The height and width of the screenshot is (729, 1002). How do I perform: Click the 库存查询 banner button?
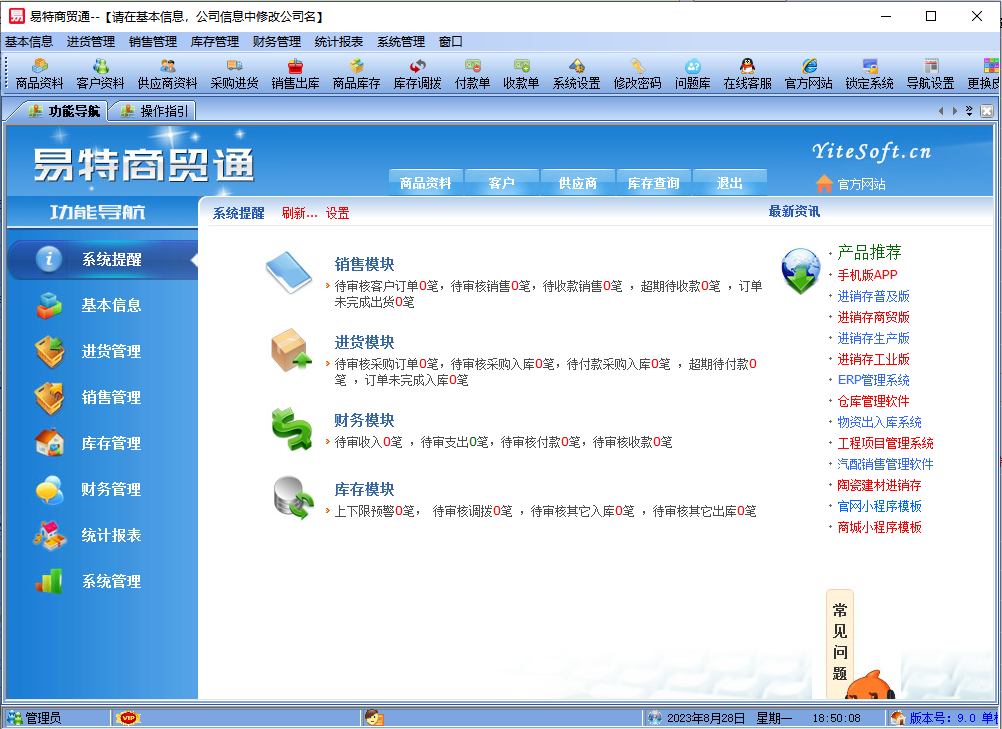pyautogui.click(x=652, y=183)
